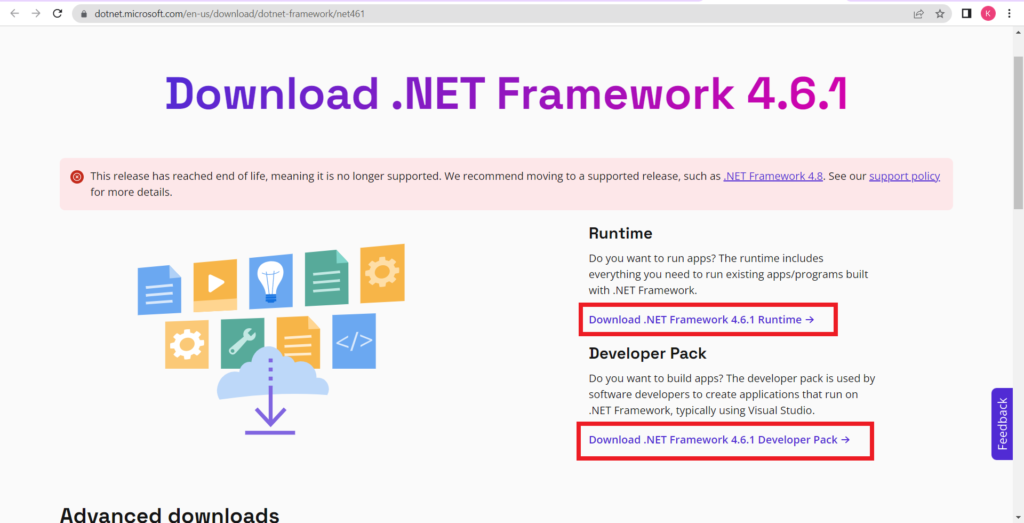
Task: Click the browser back arrow
Action: [x=14, y=13]
